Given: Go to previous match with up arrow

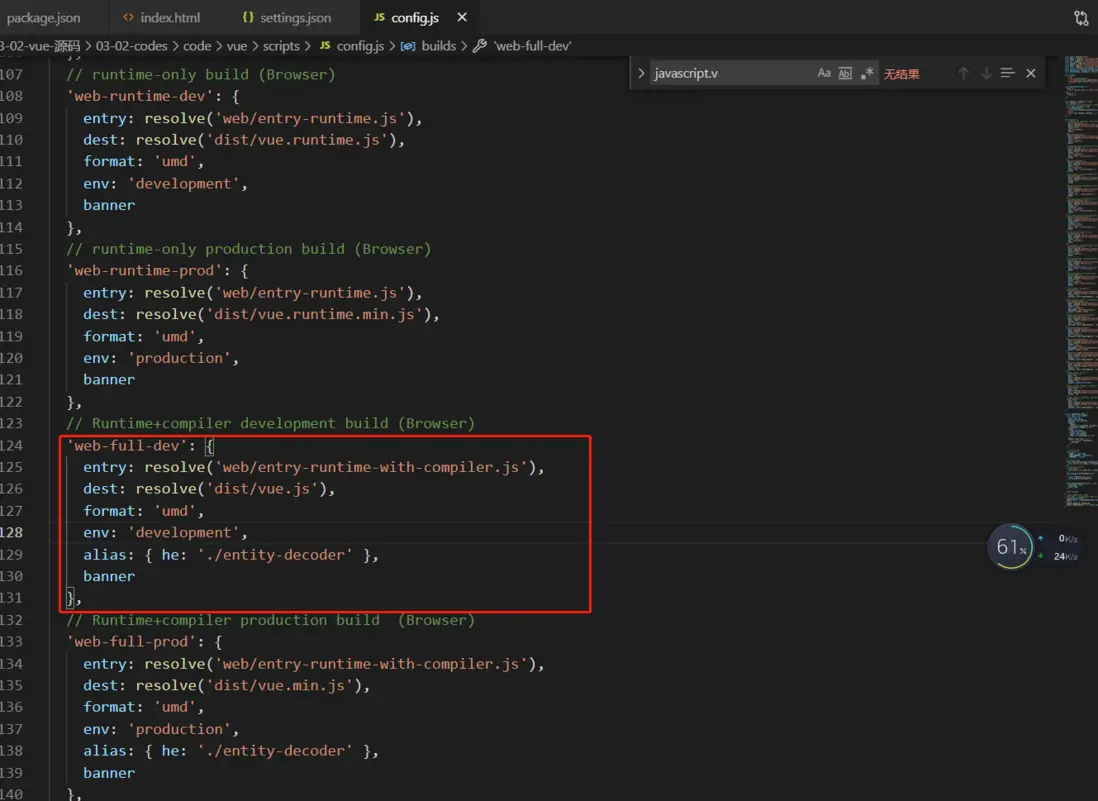Looking at the screenshot, I should [964, 73].
